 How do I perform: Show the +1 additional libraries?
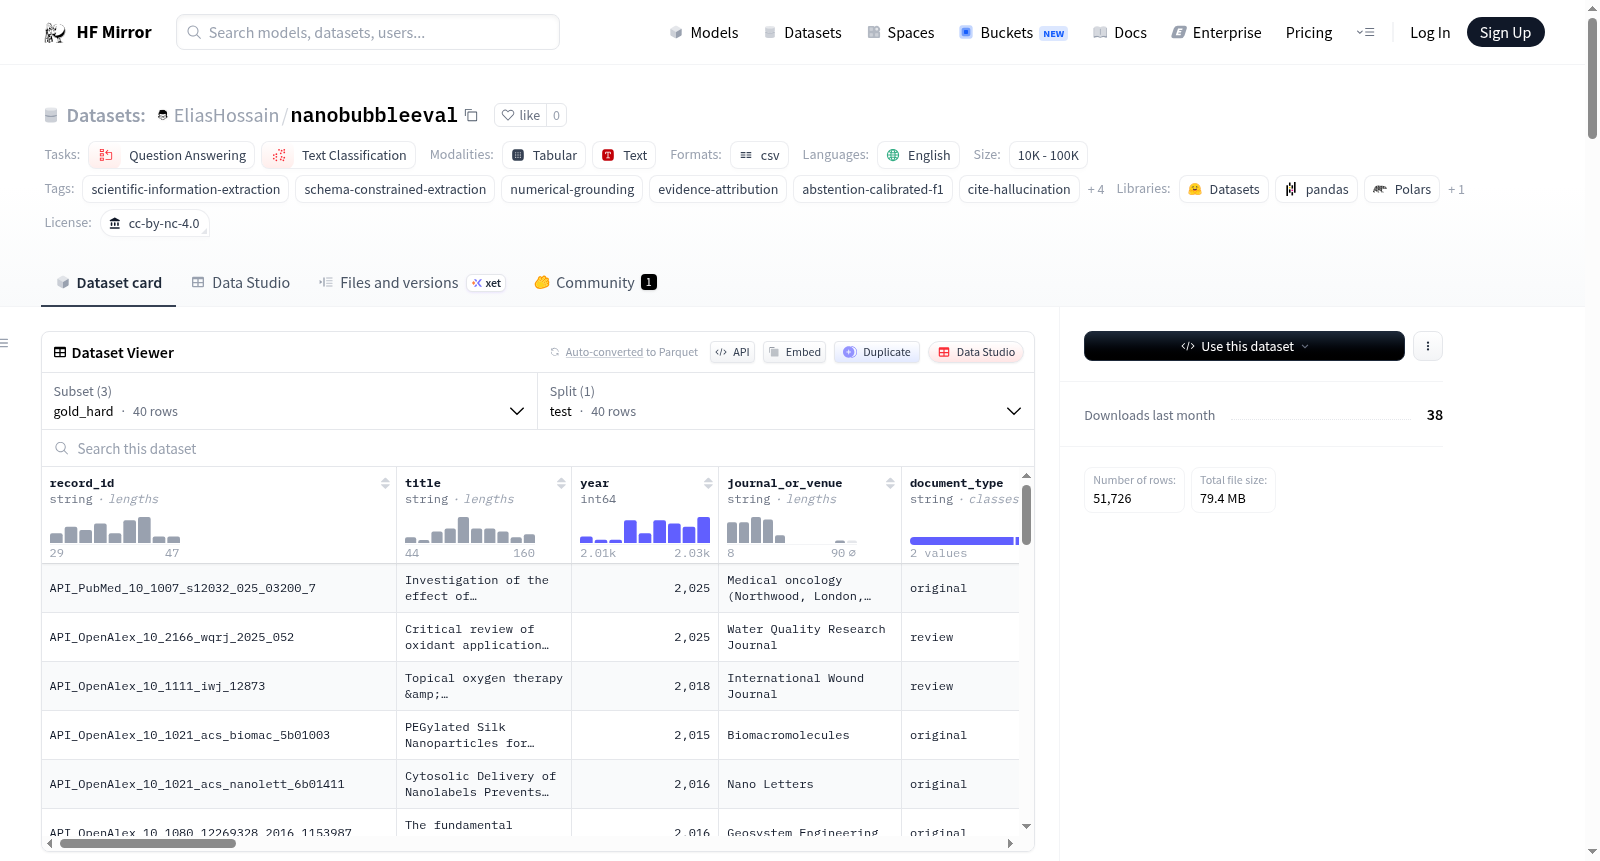1456,189
